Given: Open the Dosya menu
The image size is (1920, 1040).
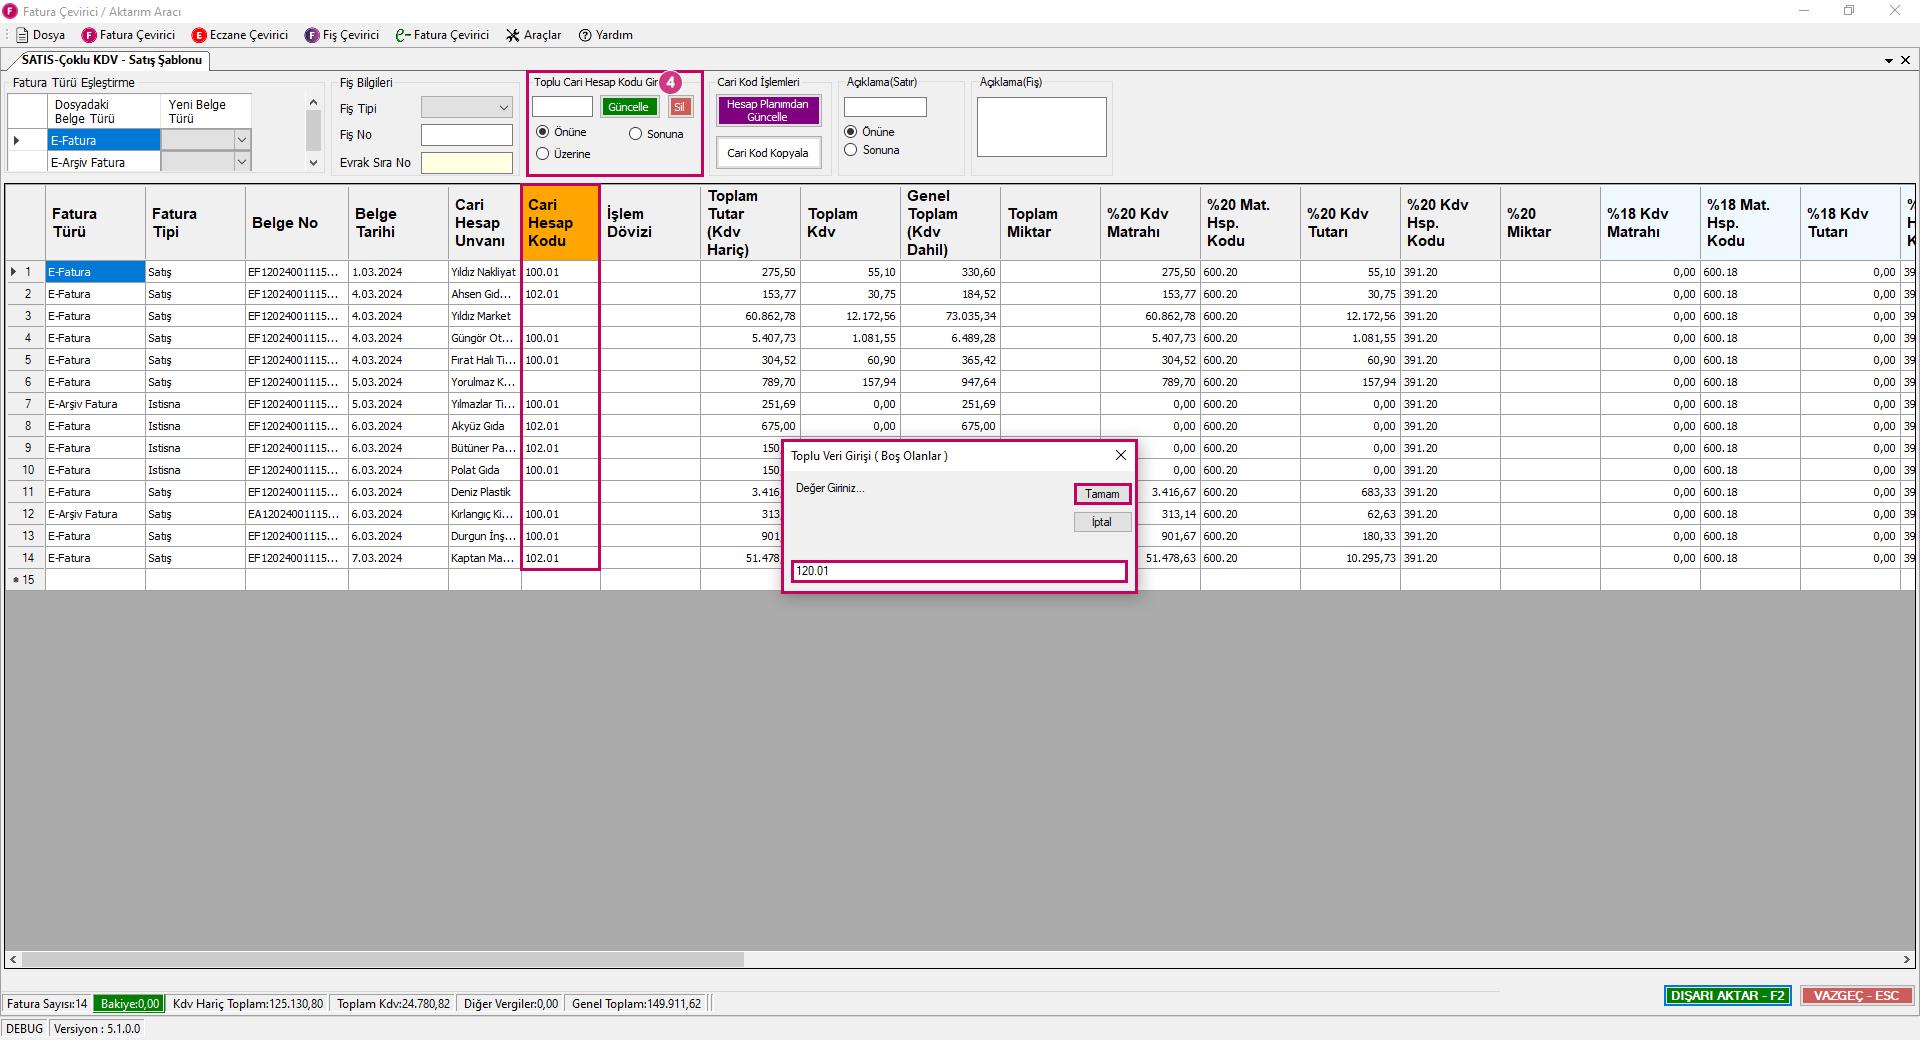Looking at the screenshot, I should click(40, 35).
